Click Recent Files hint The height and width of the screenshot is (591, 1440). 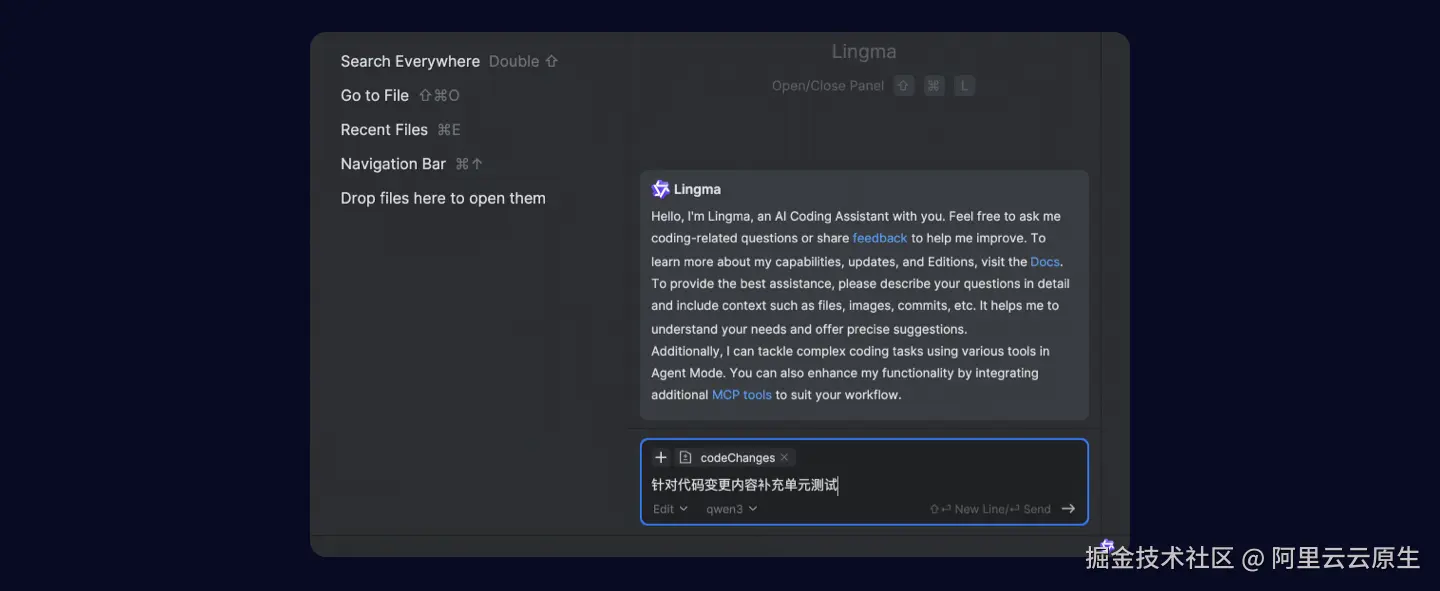[x=384, y=129]
